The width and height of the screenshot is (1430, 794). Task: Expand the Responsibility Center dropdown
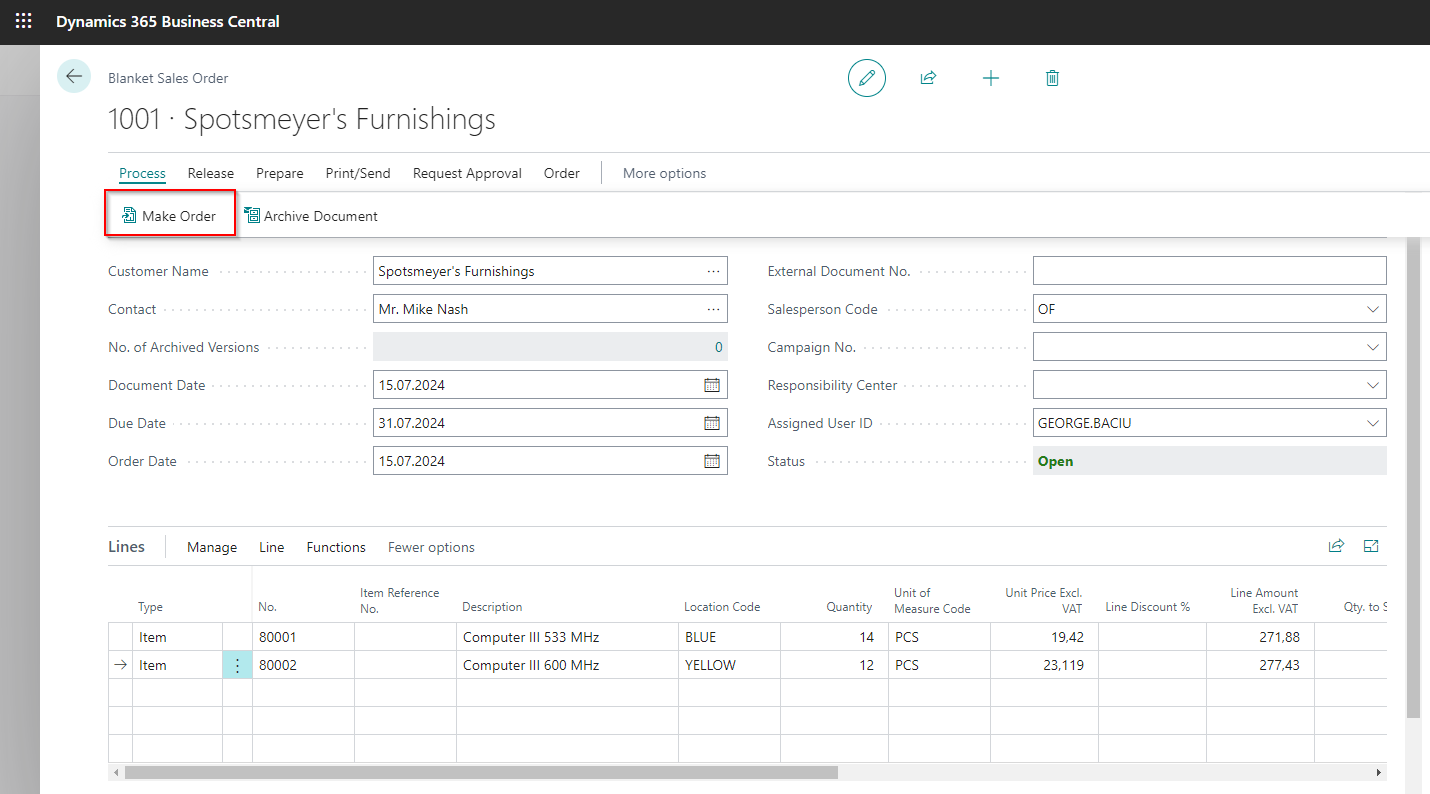pos(1373,385)
